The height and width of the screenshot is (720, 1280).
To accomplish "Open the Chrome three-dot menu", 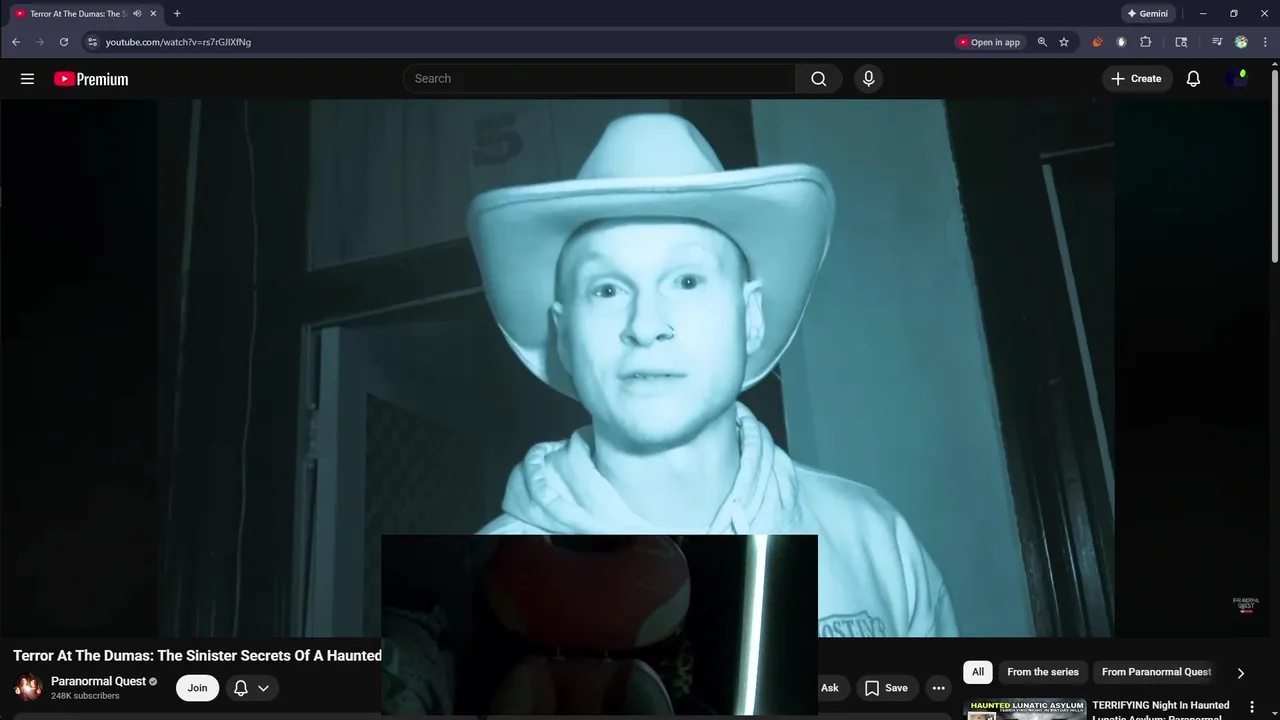I will pos(1265,42).
